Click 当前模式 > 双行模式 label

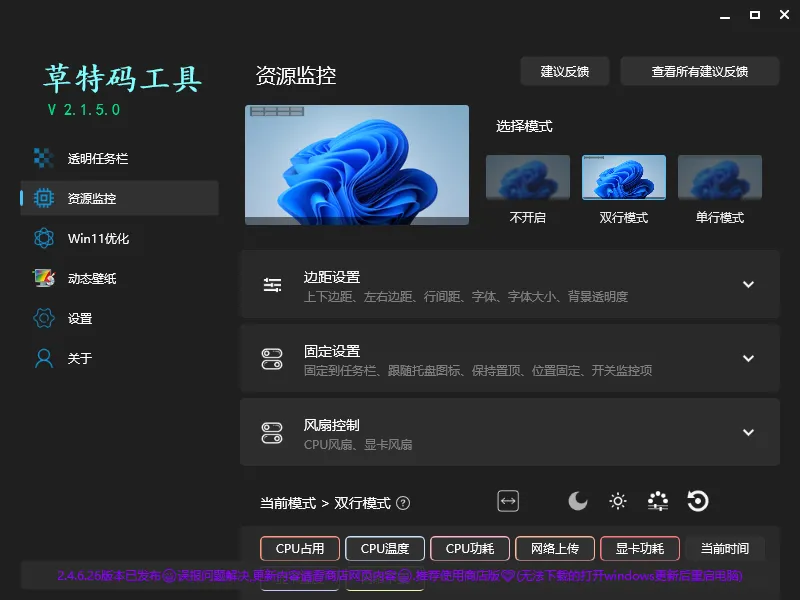point(326,504)
